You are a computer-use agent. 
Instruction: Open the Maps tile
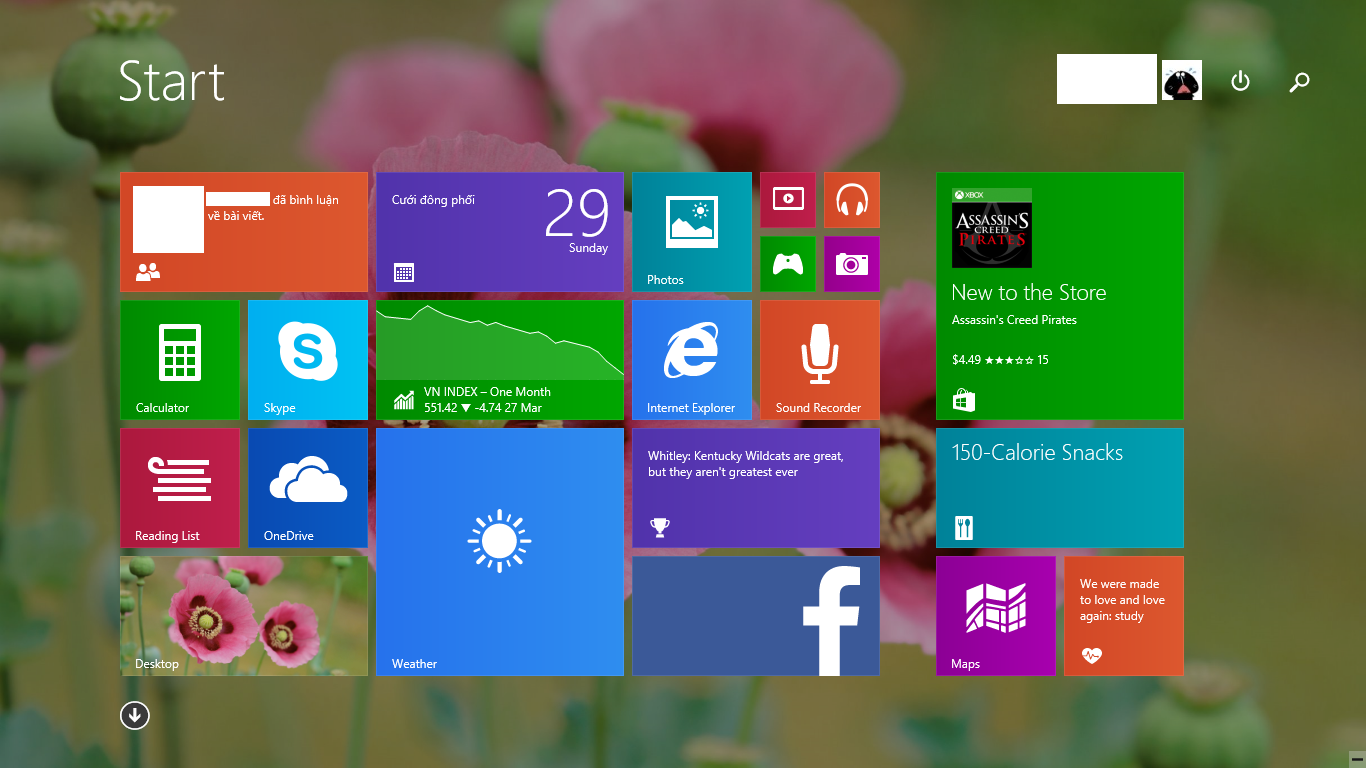click(996, 616)
